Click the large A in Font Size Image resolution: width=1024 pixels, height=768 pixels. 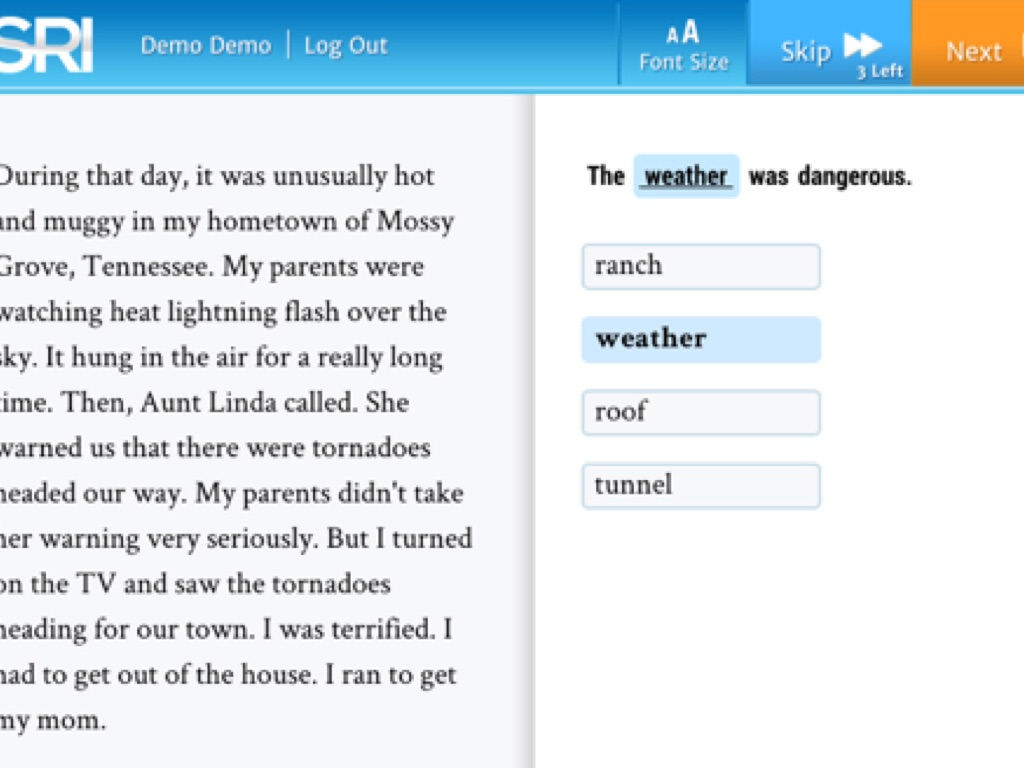[691, 33]
